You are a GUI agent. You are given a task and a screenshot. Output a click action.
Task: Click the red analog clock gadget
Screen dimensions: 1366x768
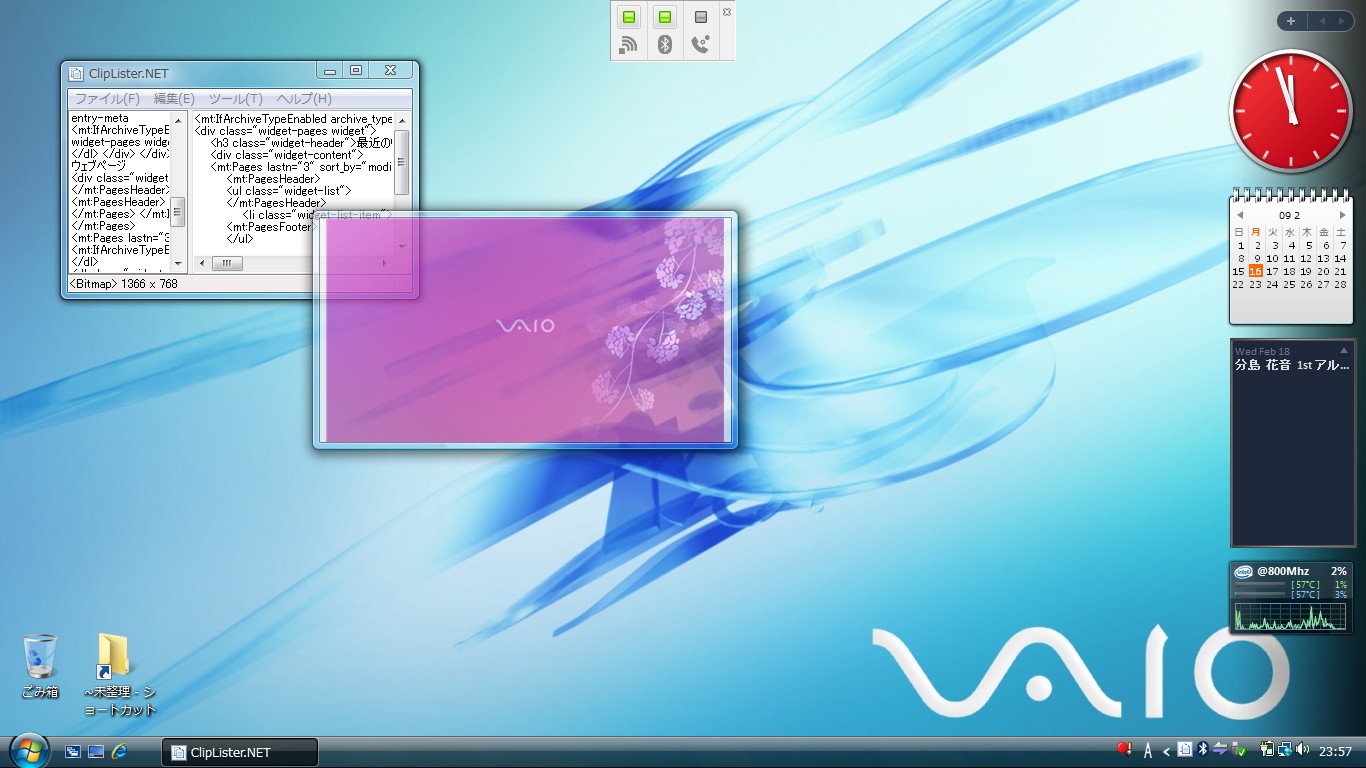[1290, 111]
